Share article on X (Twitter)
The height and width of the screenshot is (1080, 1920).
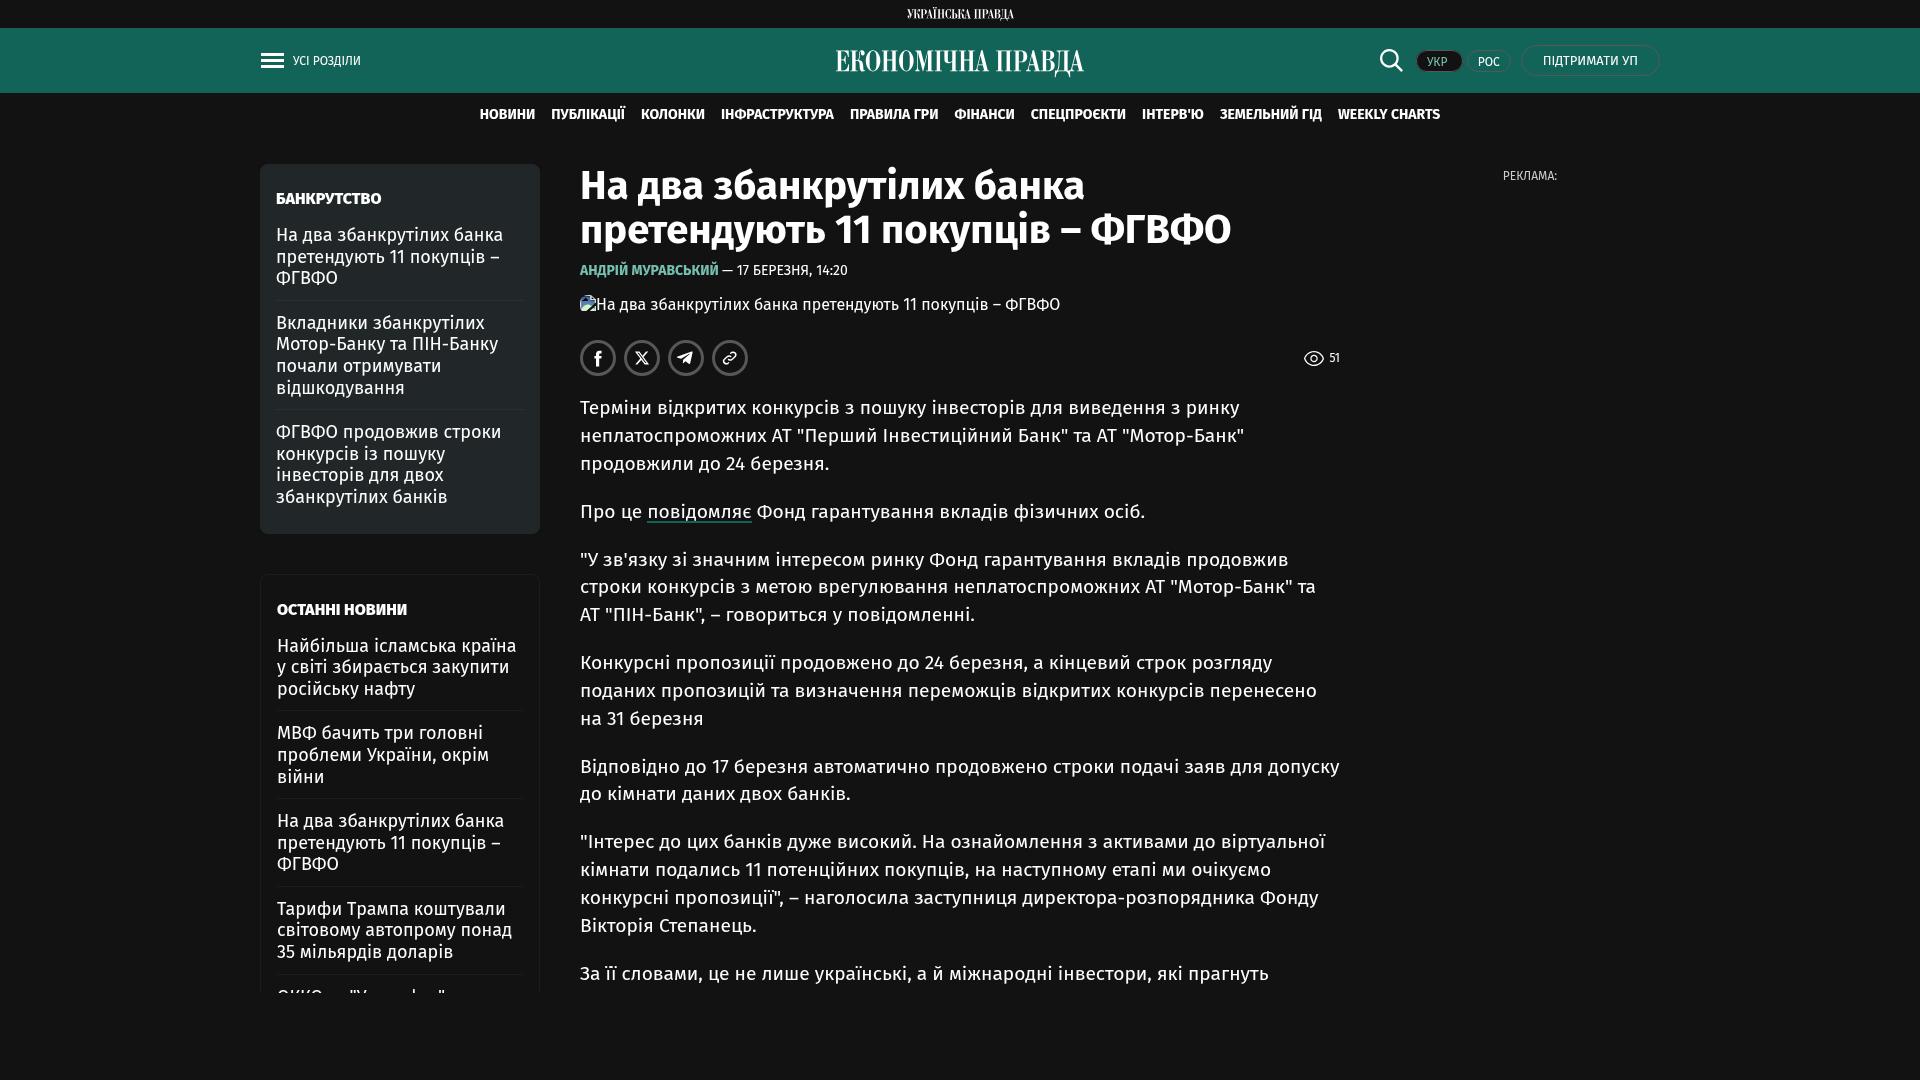[642, 358]
